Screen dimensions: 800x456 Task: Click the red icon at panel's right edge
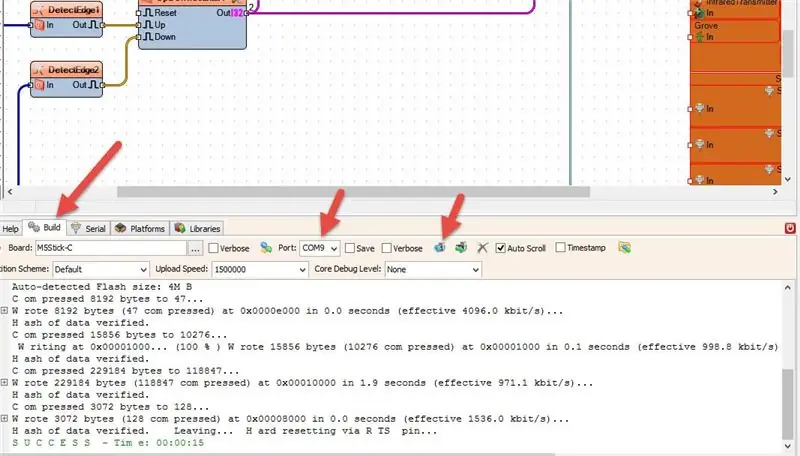790,228
